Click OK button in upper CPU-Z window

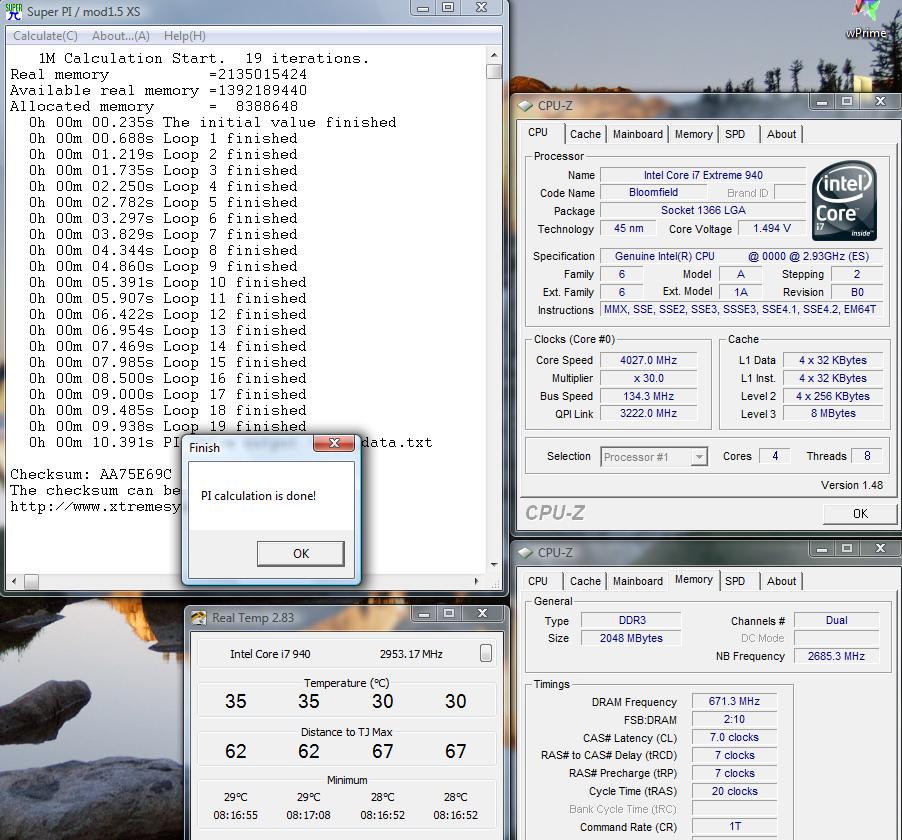860,514
